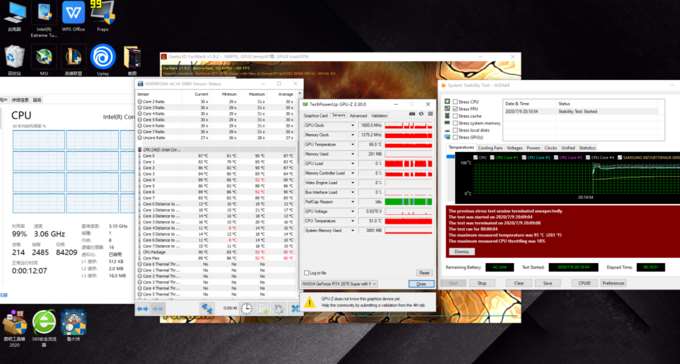Click the Task Manager CPU utilization graph
Viewport: 680px width, 364px height.
(x=73, y=171)
